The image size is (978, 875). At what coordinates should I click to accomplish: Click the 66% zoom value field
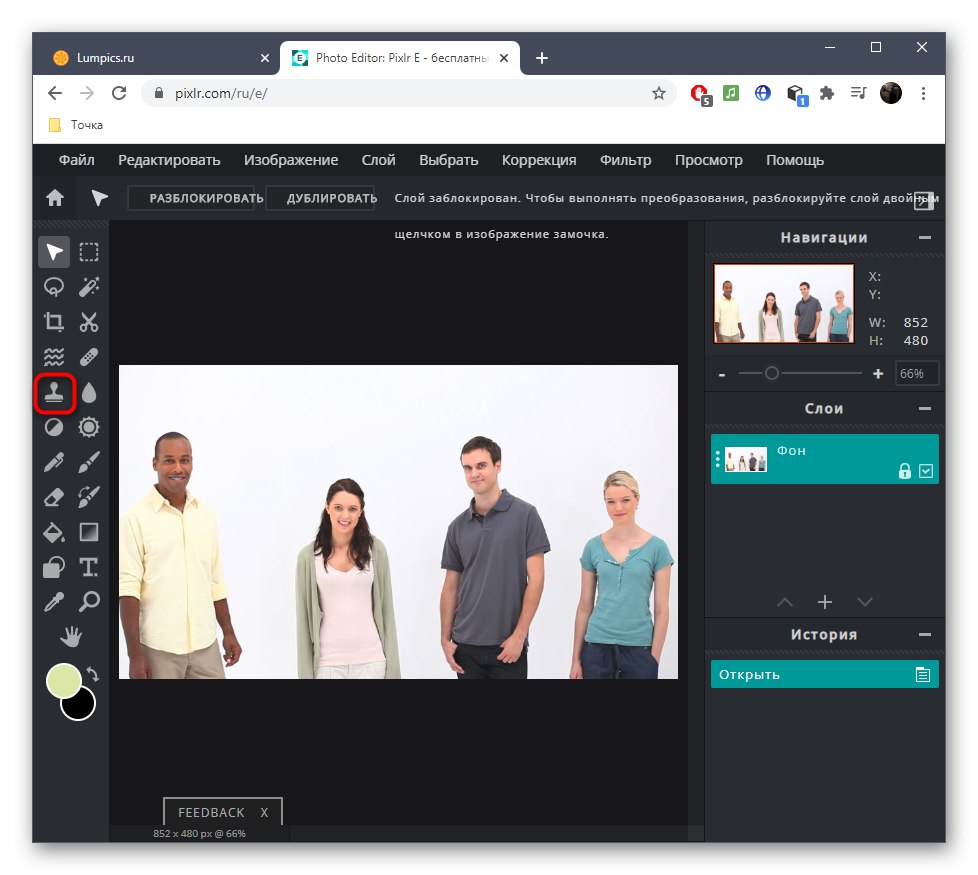pos(917,374)
